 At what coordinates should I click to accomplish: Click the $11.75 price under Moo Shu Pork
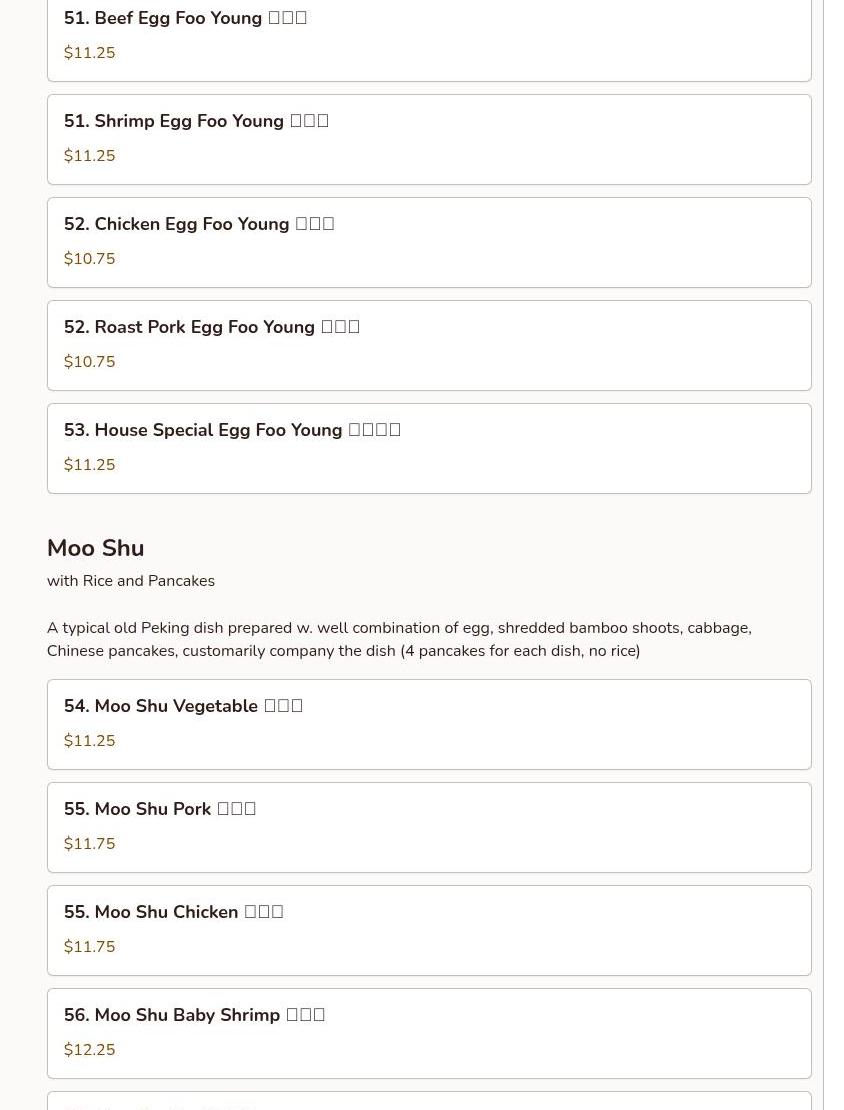[x=89, y=844]
